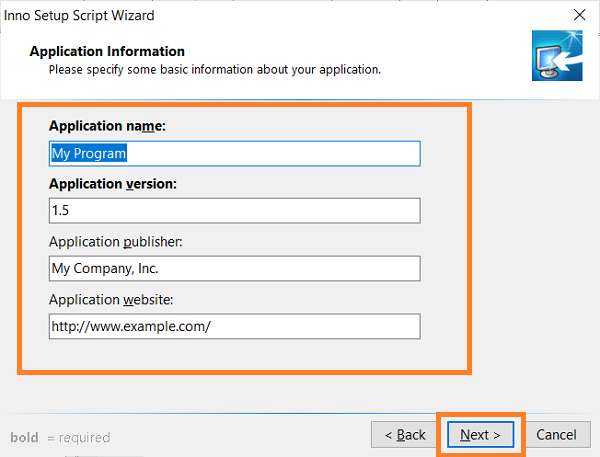The image size is (600, 457).
Task: Proceed with the Next button
Action: click(x=481, y=434)
